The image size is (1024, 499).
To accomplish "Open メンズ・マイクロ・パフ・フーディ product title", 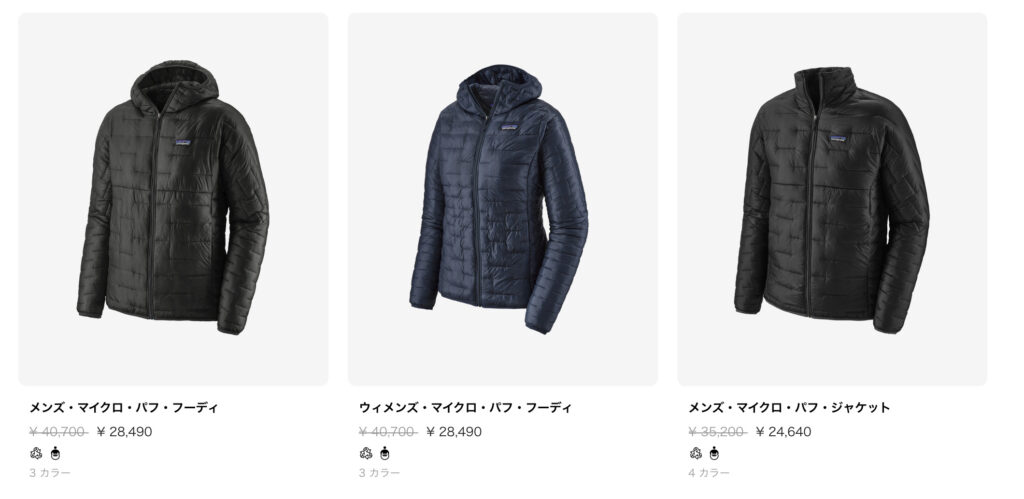I will (123, 408).
